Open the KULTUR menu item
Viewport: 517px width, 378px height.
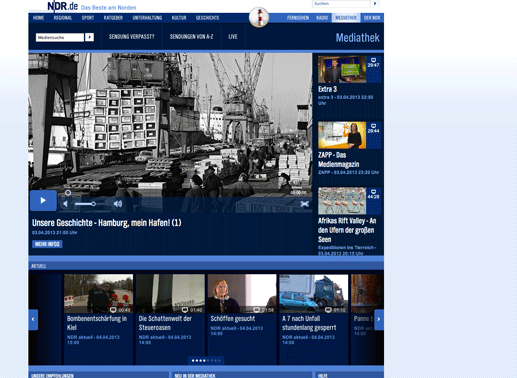(179, 18)
